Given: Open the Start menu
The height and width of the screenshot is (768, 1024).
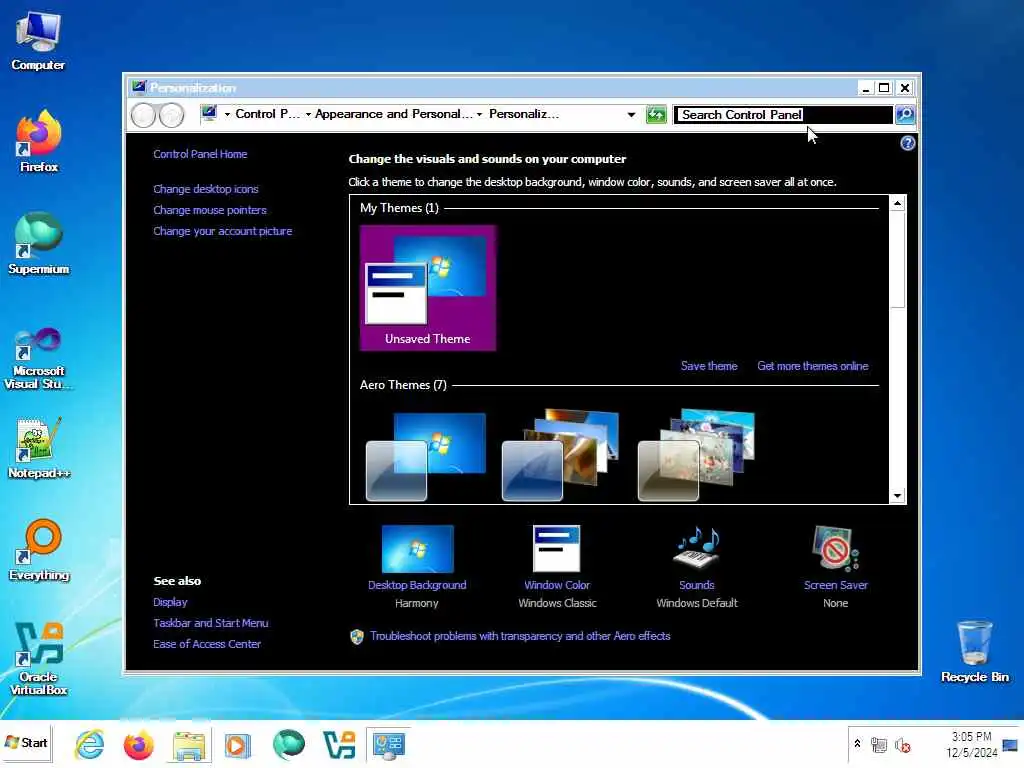Looking at the screenshot, I should (26, 743).
